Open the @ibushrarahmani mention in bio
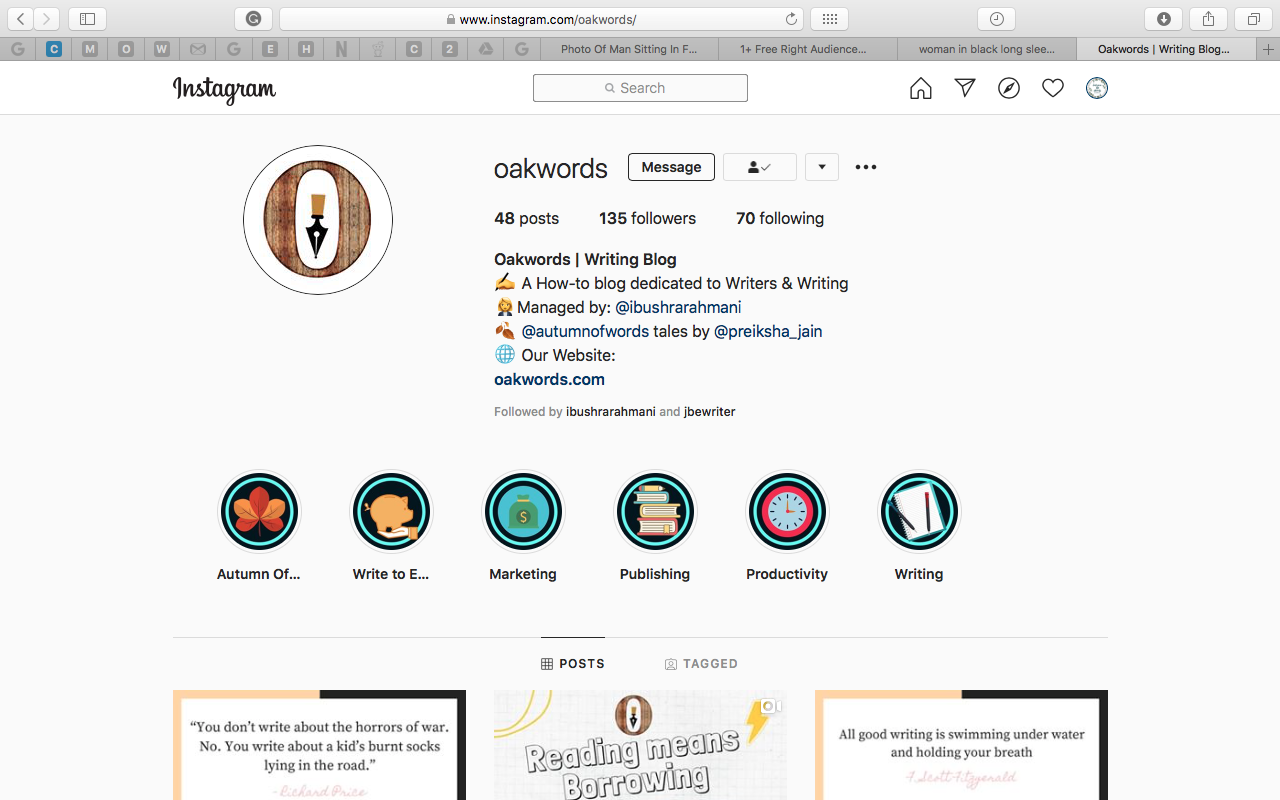The image size is (1280, 800). [678, 307]
